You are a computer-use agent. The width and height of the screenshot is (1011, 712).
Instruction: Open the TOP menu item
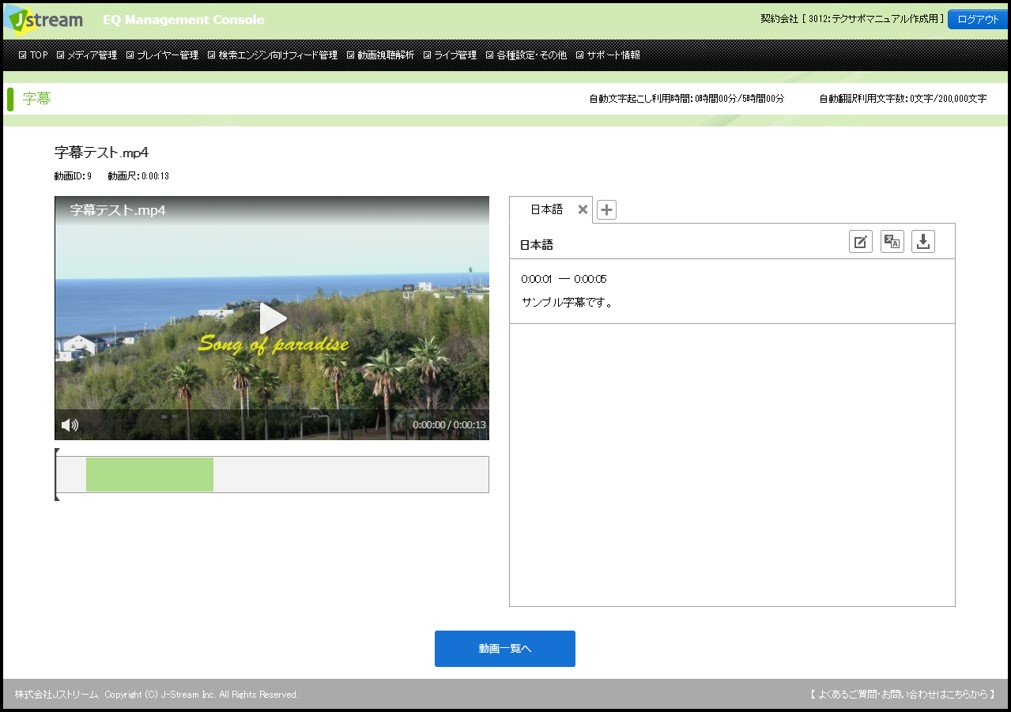34,55
